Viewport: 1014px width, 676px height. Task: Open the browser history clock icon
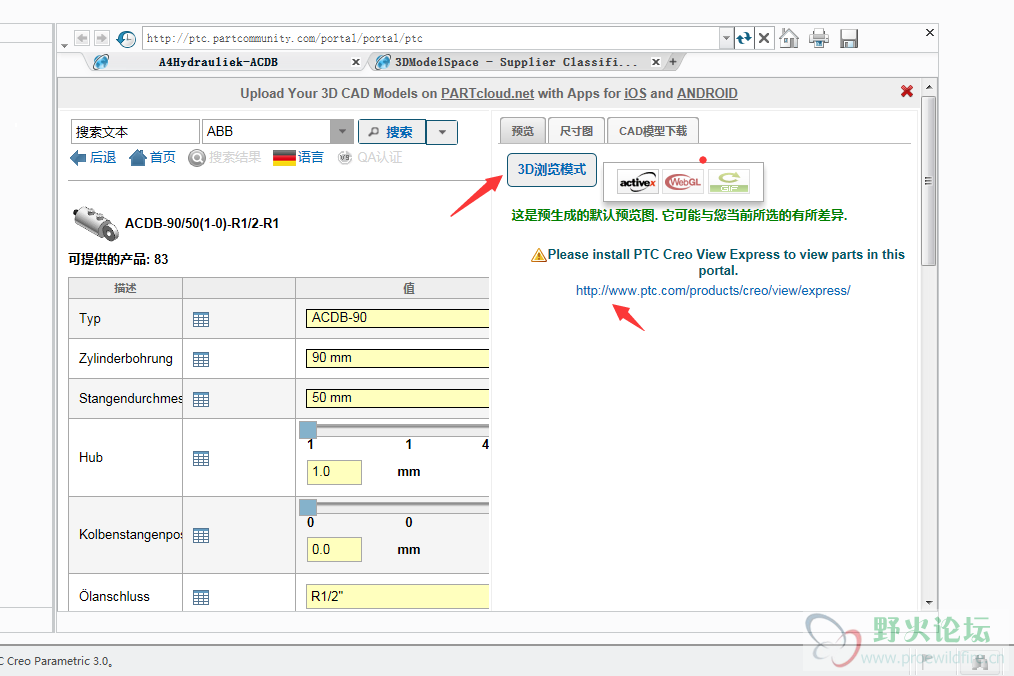pos(126,39)
